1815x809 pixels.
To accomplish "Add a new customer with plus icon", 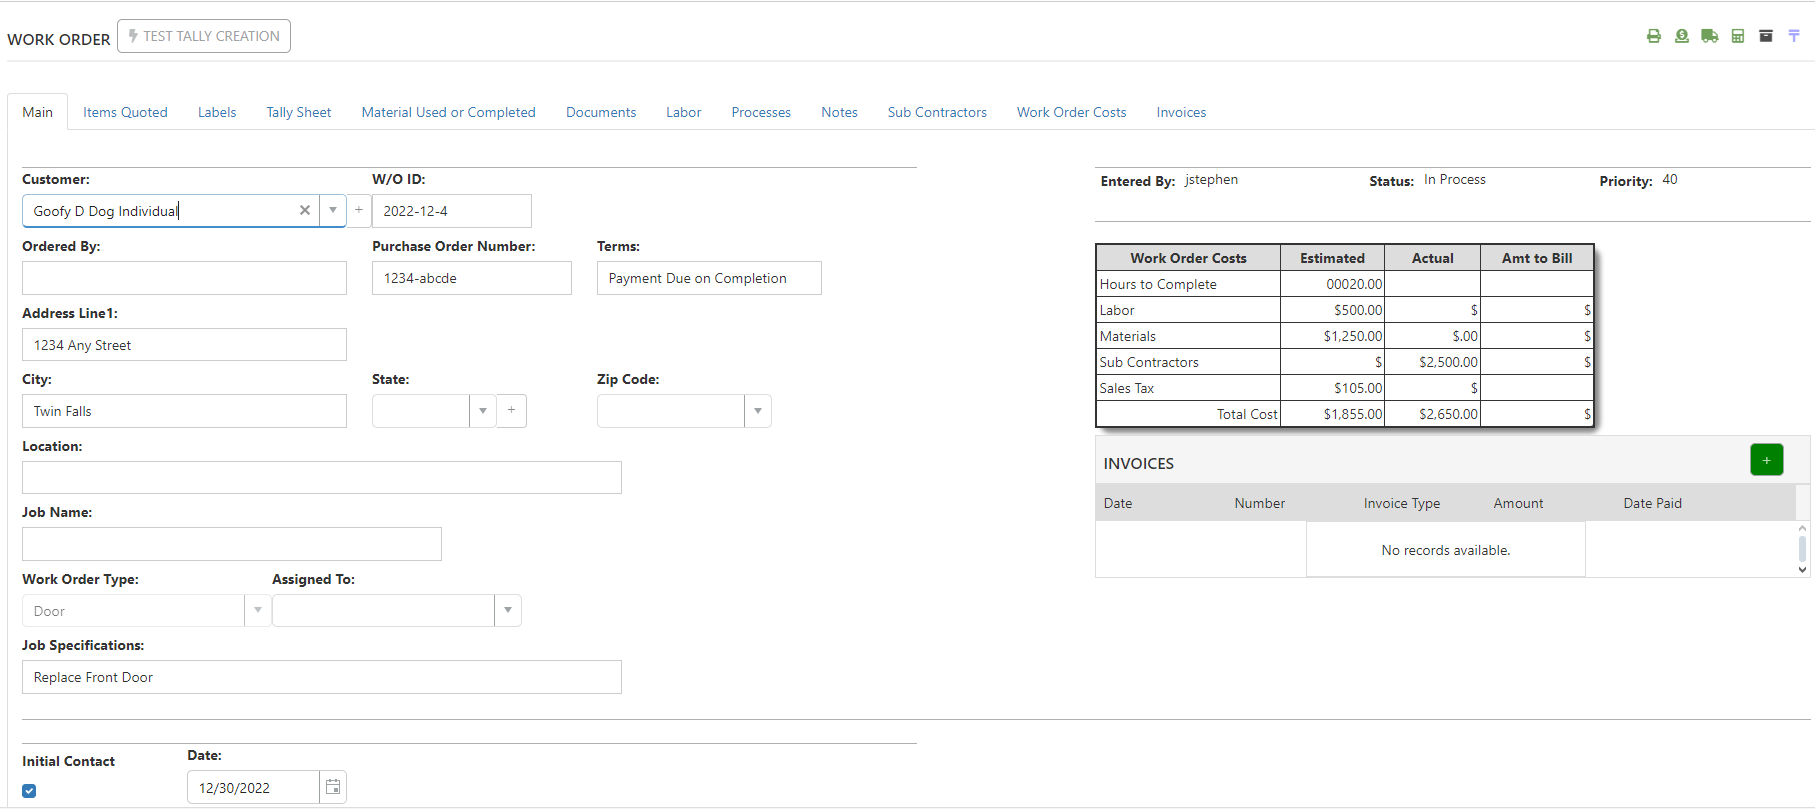I will (x=359, y=210).
